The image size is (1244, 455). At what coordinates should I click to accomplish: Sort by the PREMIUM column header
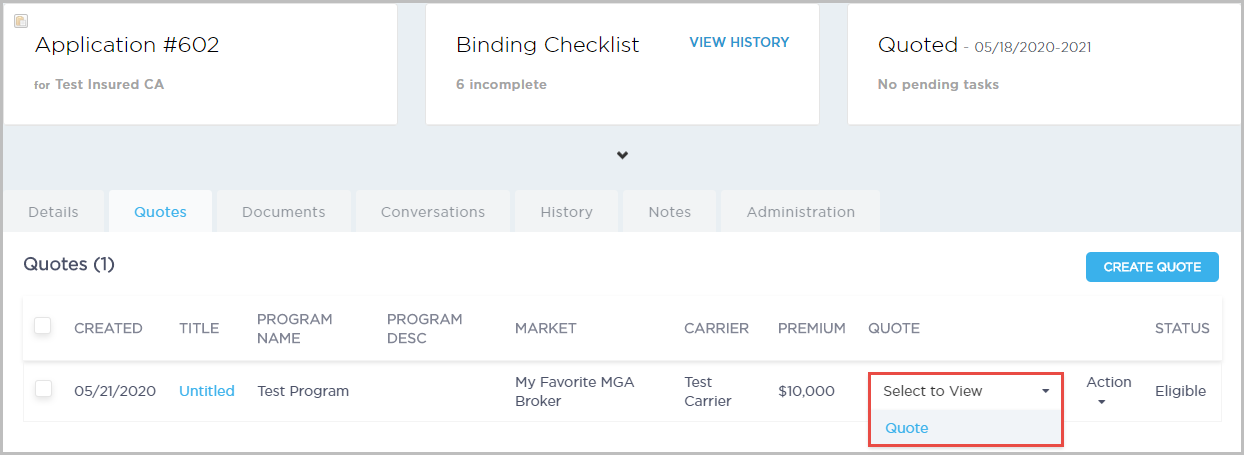click(812, 328)
